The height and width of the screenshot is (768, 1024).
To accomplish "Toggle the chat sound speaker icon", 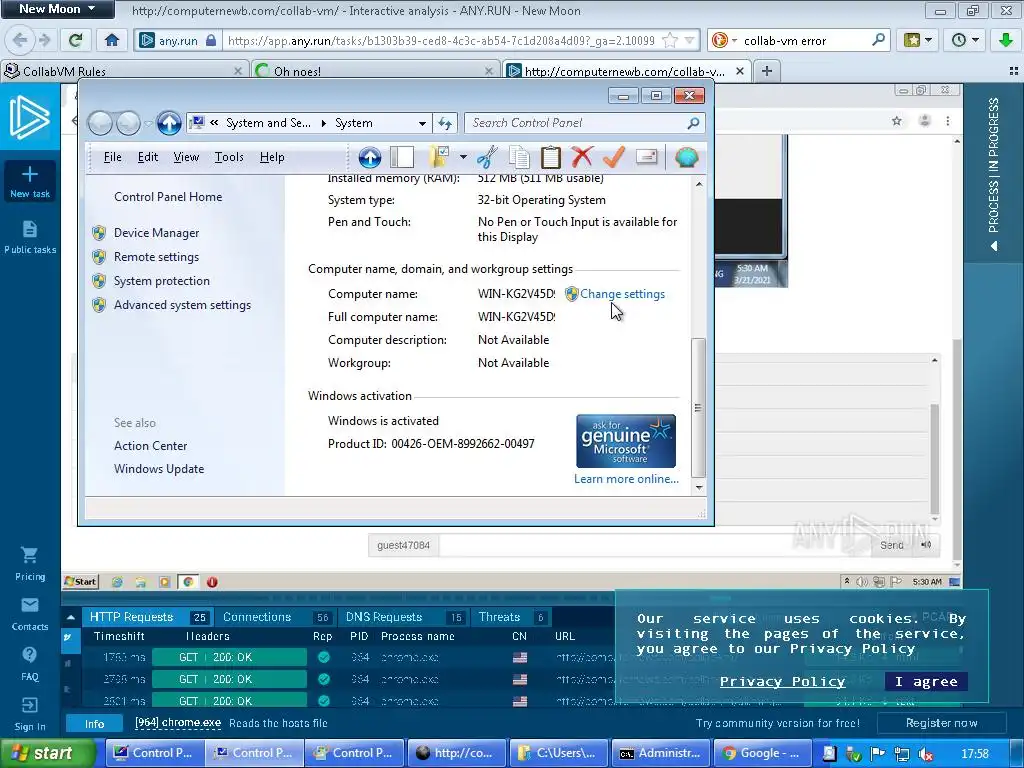I will pos(926,545).
